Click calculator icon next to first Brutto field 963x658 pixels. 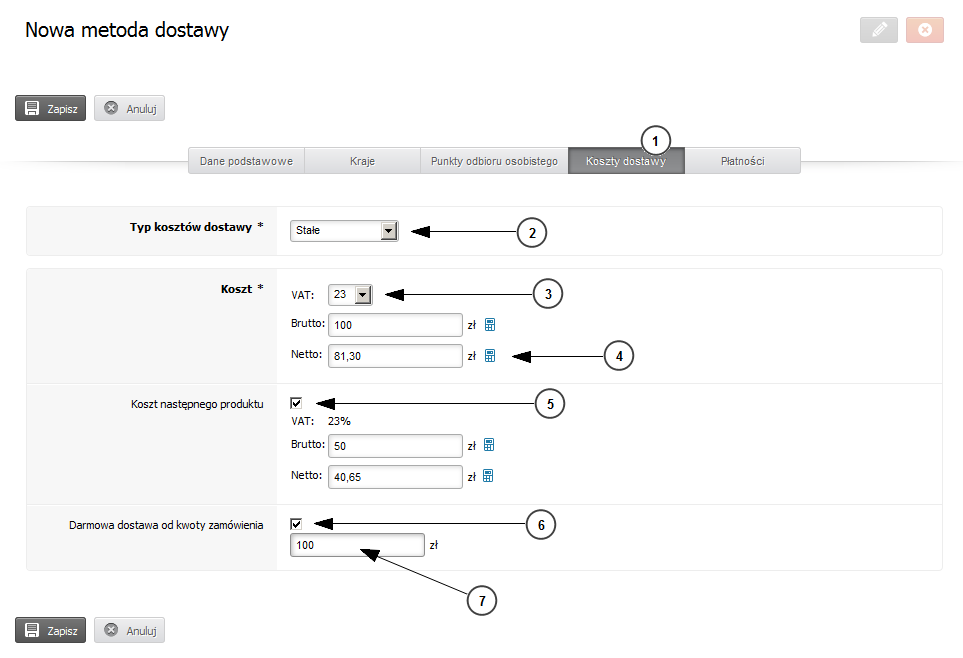[489, 324]
